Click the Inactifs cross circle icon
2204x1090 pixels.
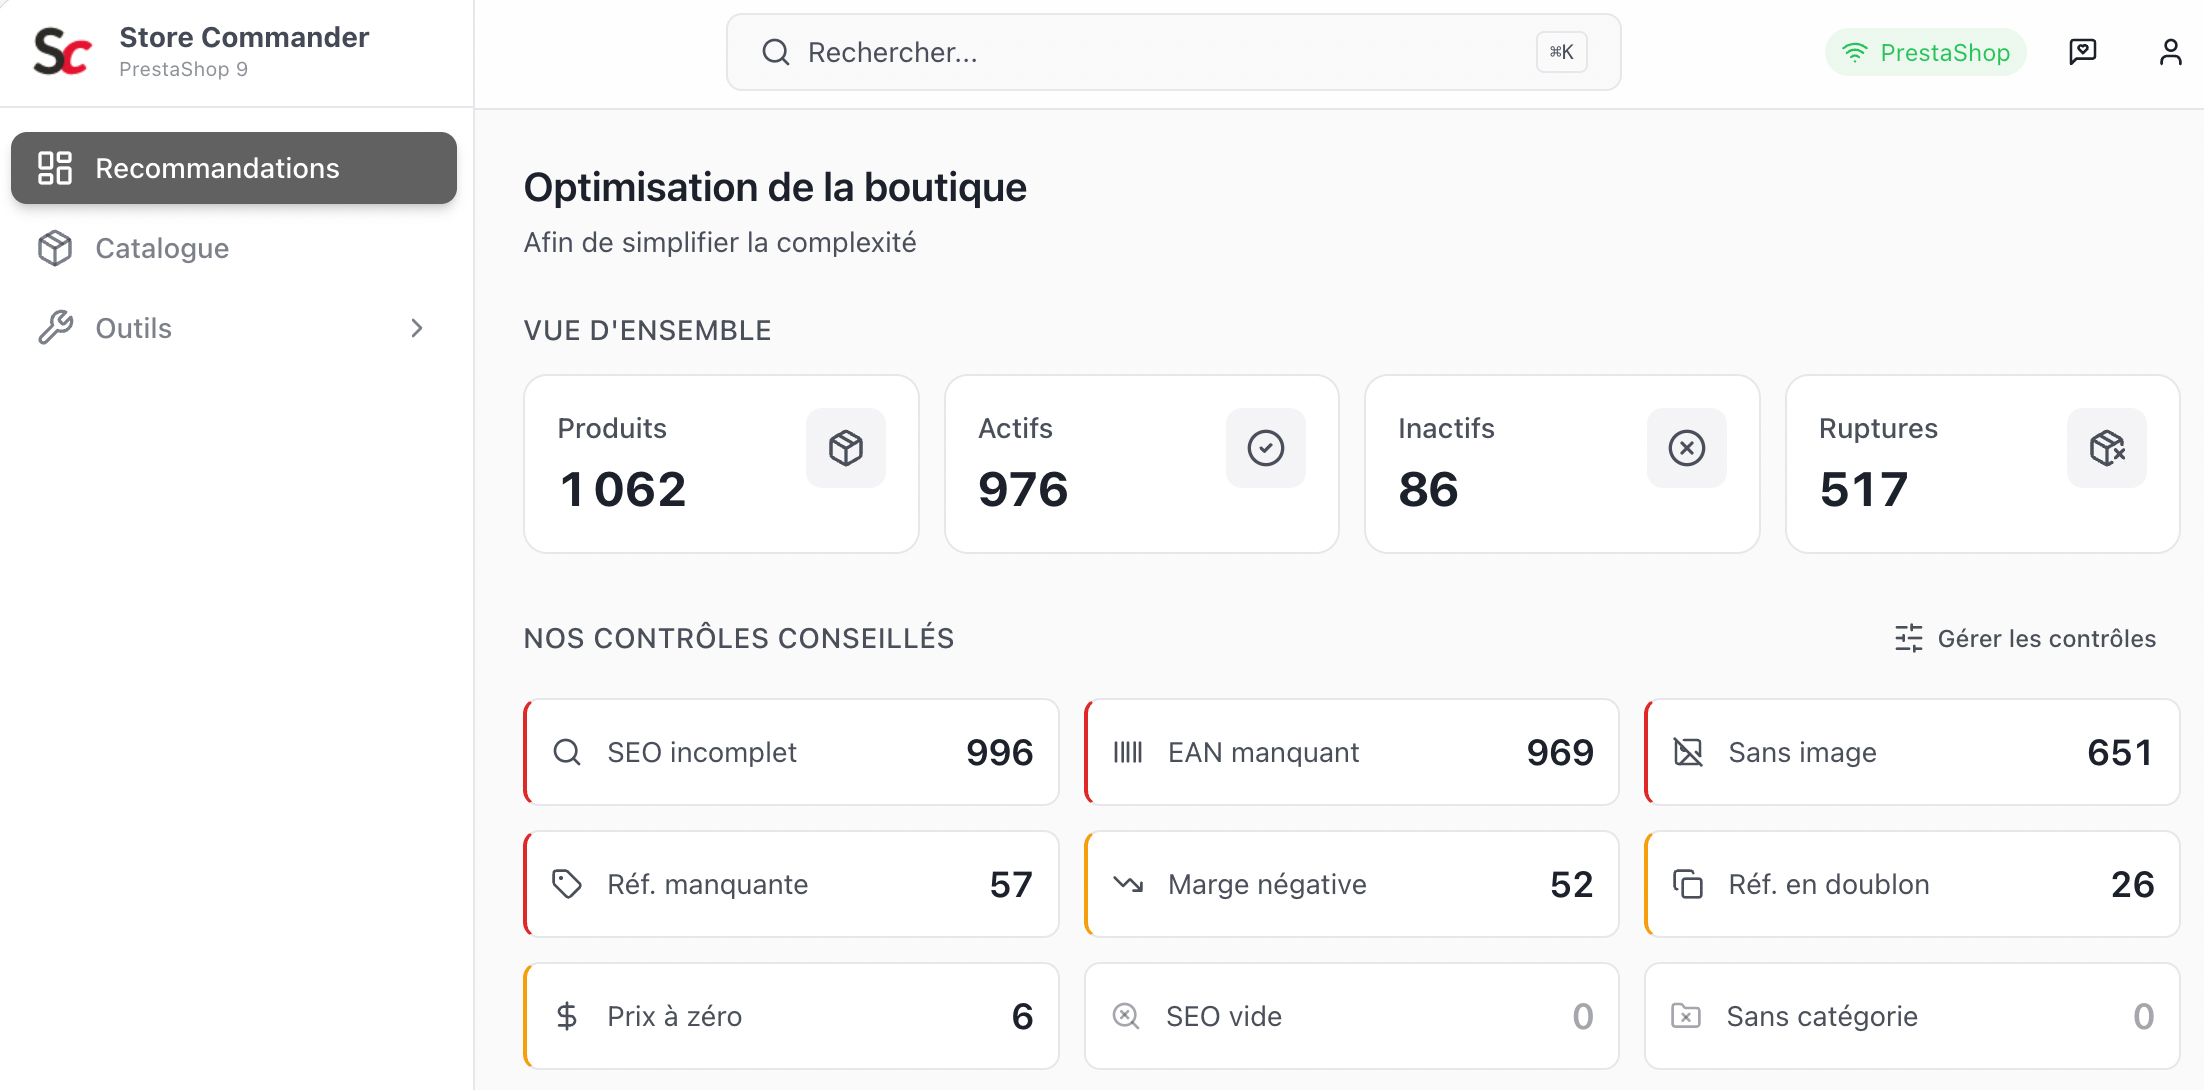point(1687,448)
